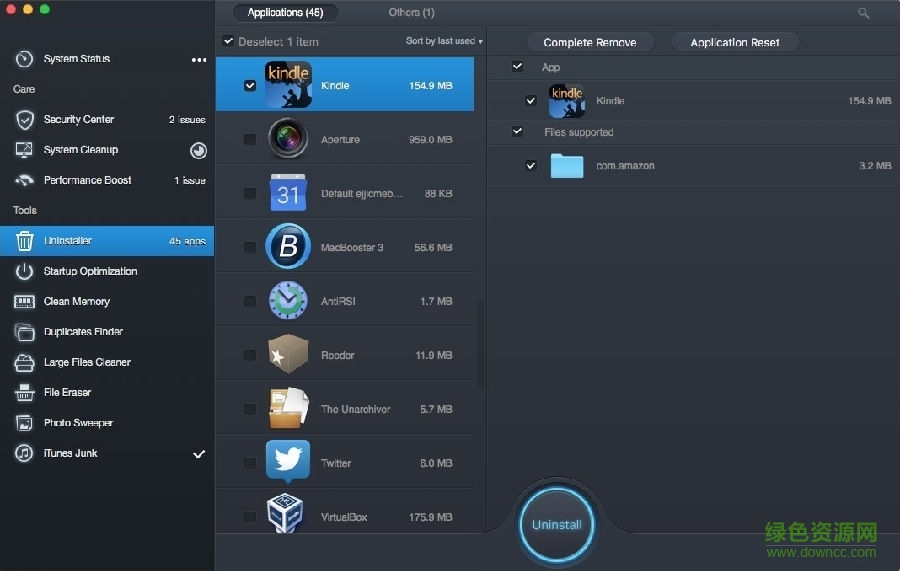The height and width of the screenshot is (571, 900).
Task: Click the search magnifier icon
Action: coord(863,13)
